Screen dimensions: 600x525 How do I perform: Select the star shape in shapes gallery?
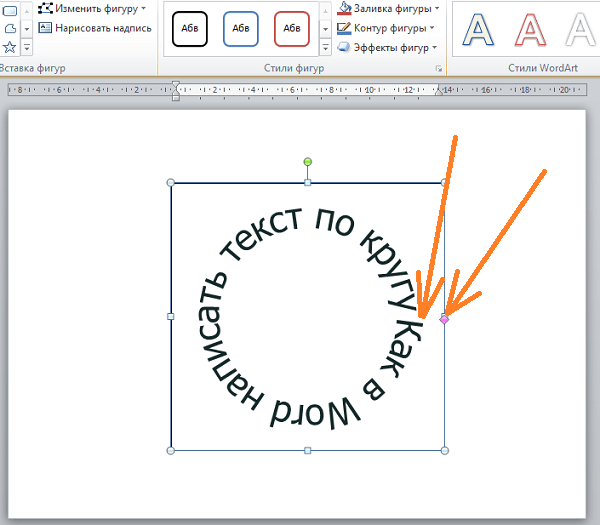coord(9,47)
